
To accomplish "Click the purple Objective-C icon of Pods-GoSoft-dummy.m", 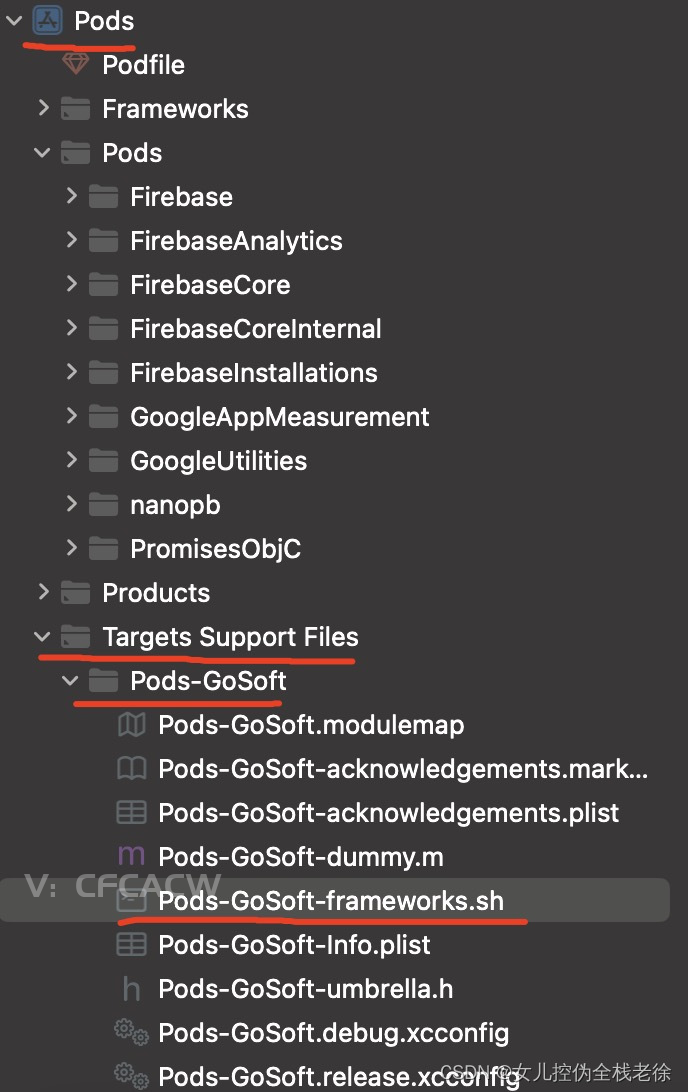I will click(x=131, y=857).
